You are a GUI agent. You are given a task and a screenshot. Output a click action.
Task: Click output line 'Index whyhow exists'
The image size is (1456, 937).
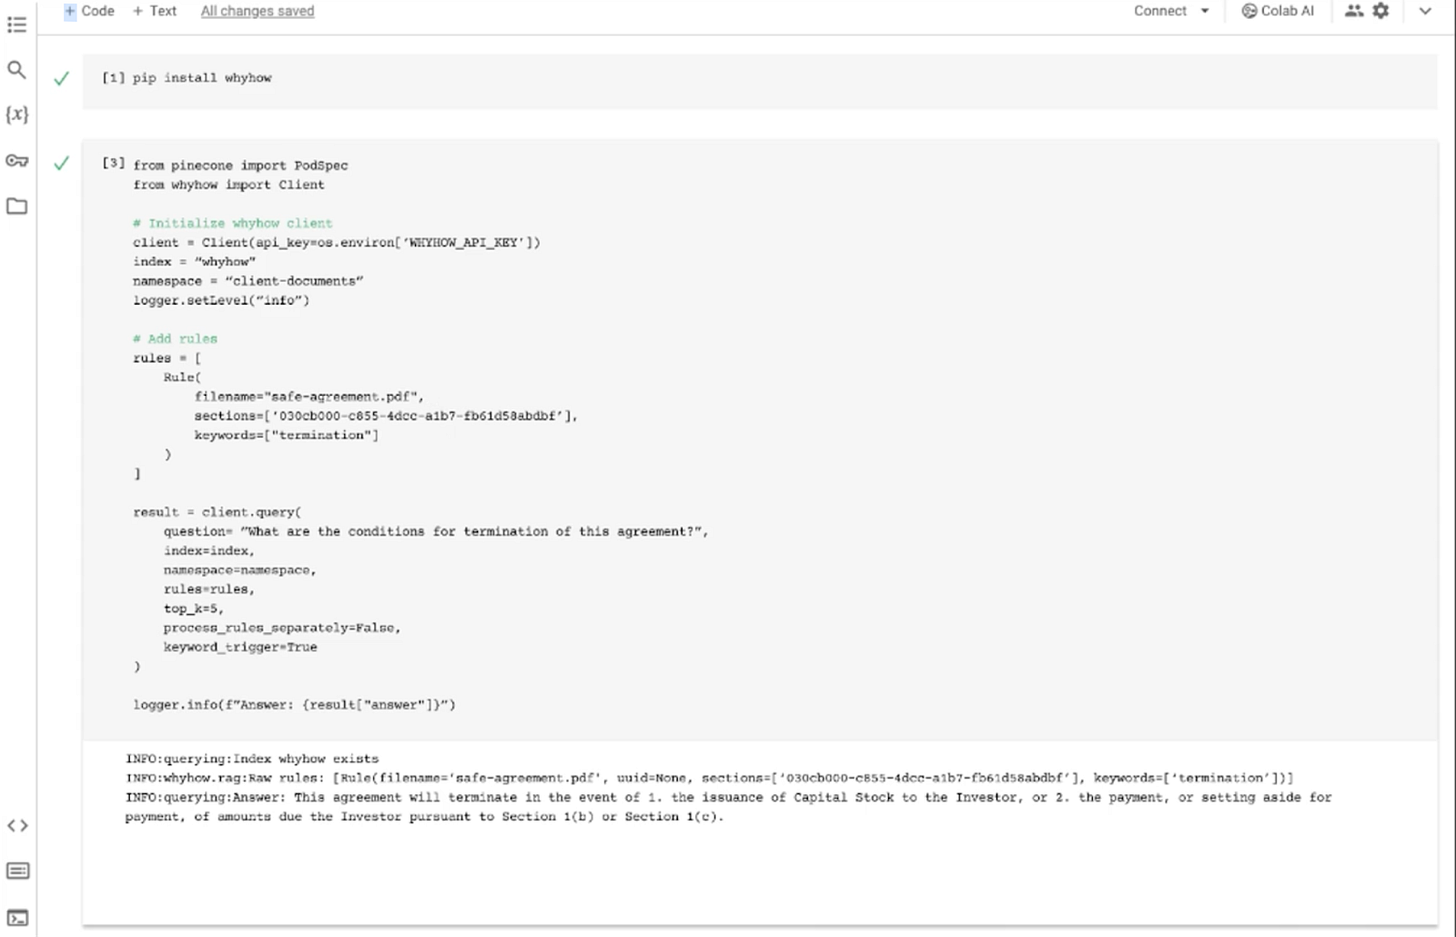[252, 759]
